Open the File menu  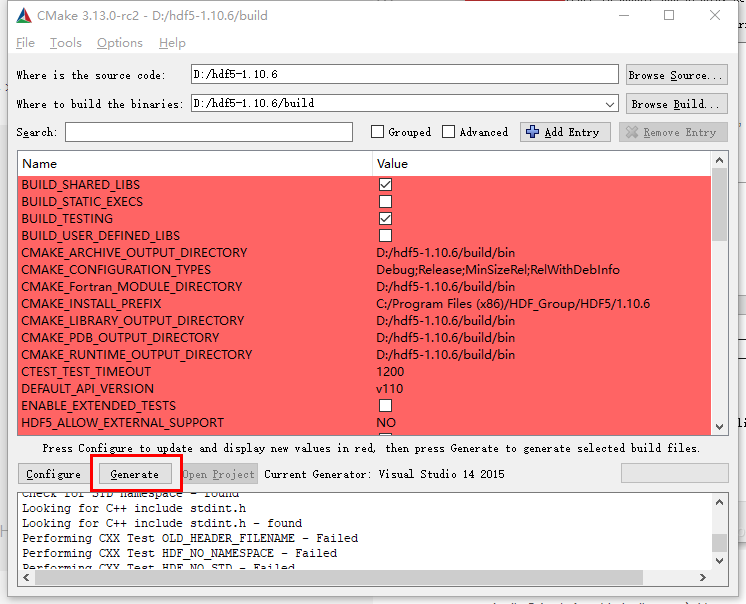[25, 43]
